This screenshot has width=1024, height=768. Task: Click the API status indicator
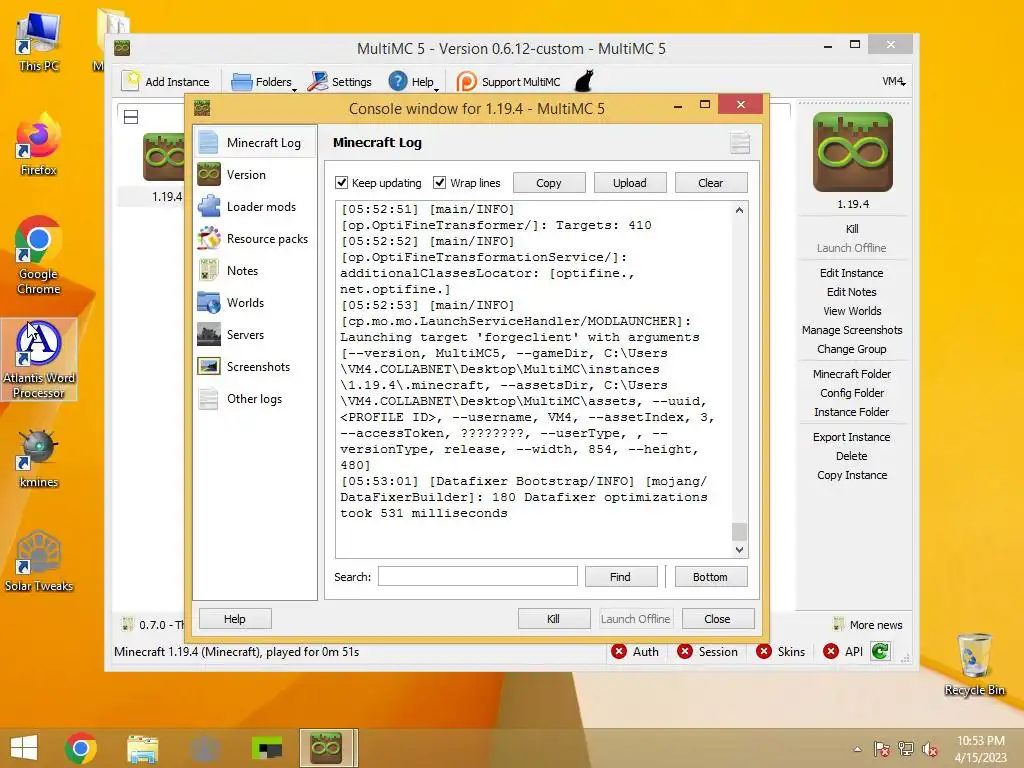coord(843,652)
